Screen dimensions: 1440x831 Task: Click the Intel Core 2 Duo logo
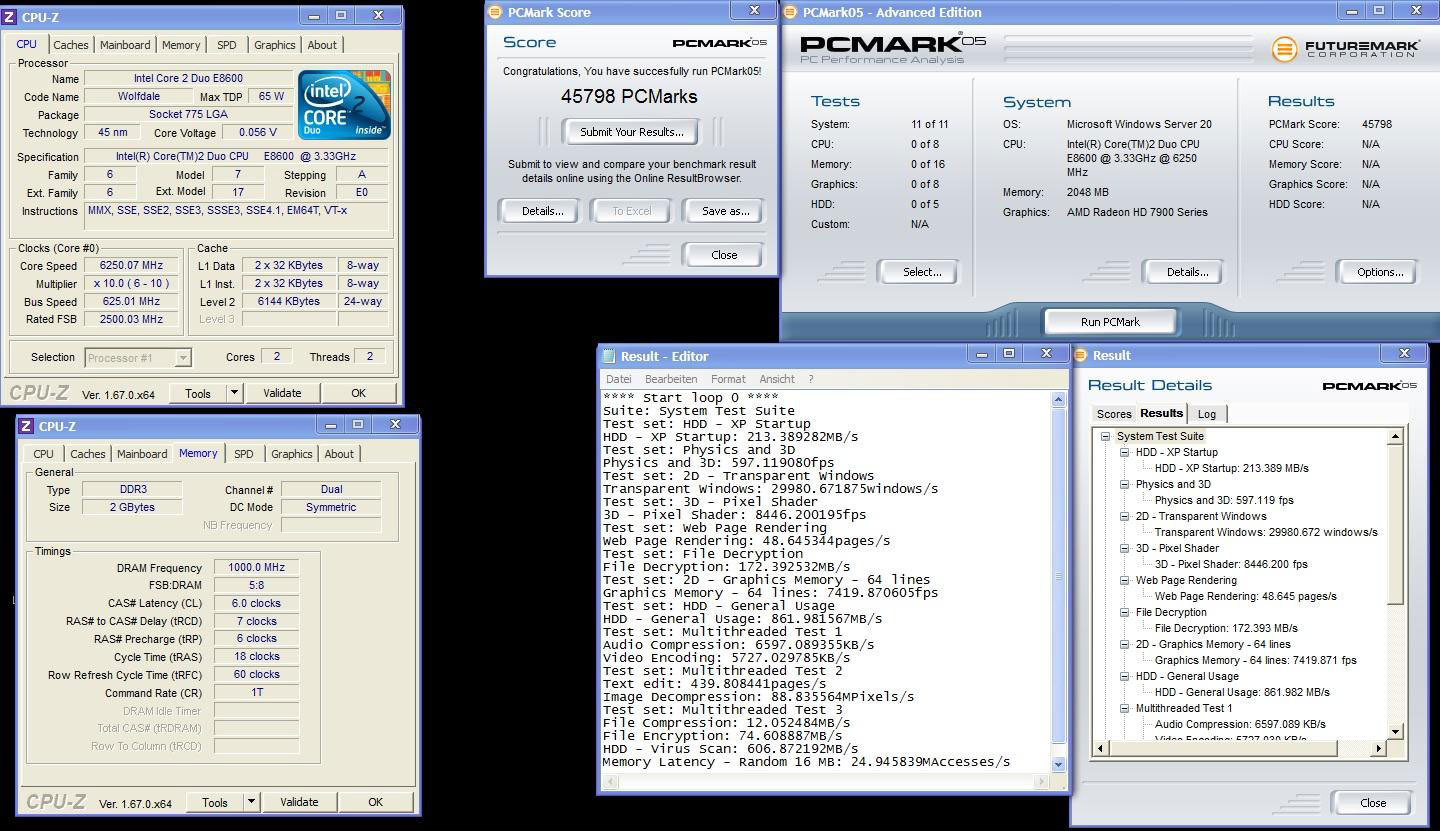(344, 106)
